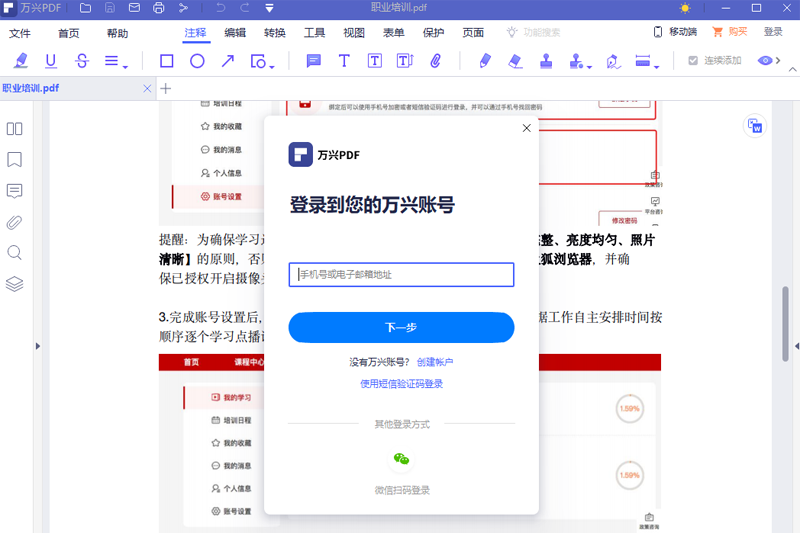Select the rectangle shape tool
The image size is (800, 533).
(166, 61)
